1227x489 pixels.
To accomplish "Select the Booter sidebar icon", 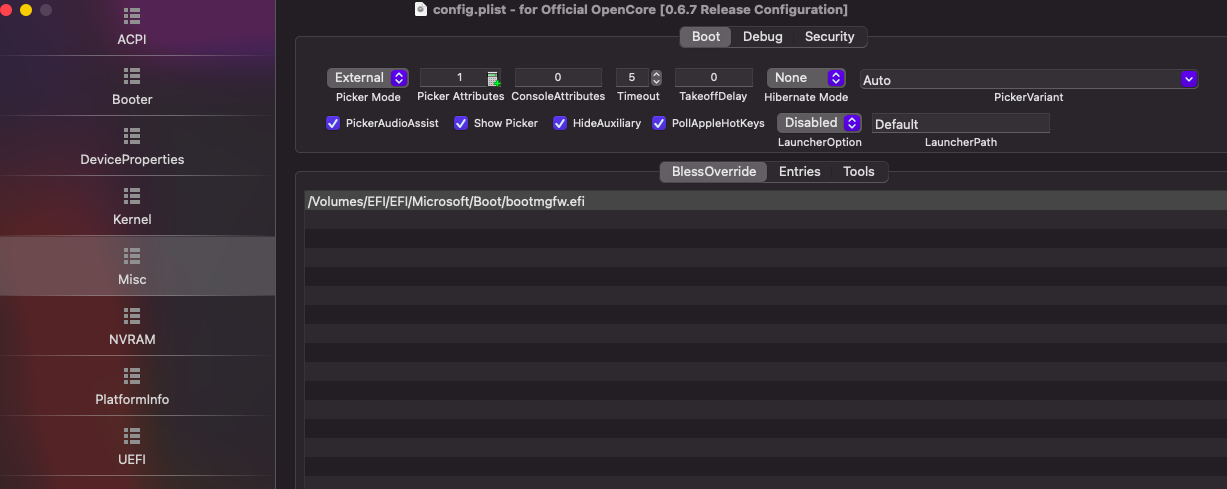I will coord(132,76).
